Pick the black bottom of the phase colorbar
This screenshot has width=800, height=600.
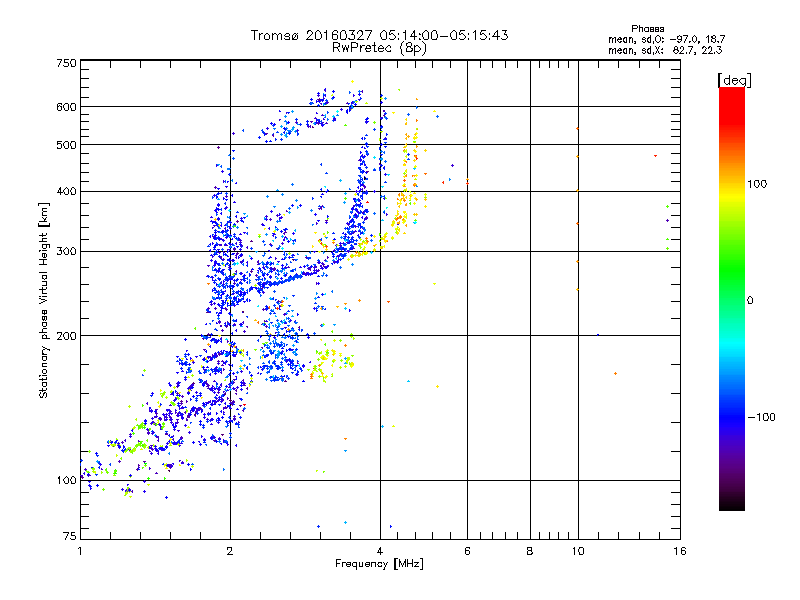tap(732, 505)
